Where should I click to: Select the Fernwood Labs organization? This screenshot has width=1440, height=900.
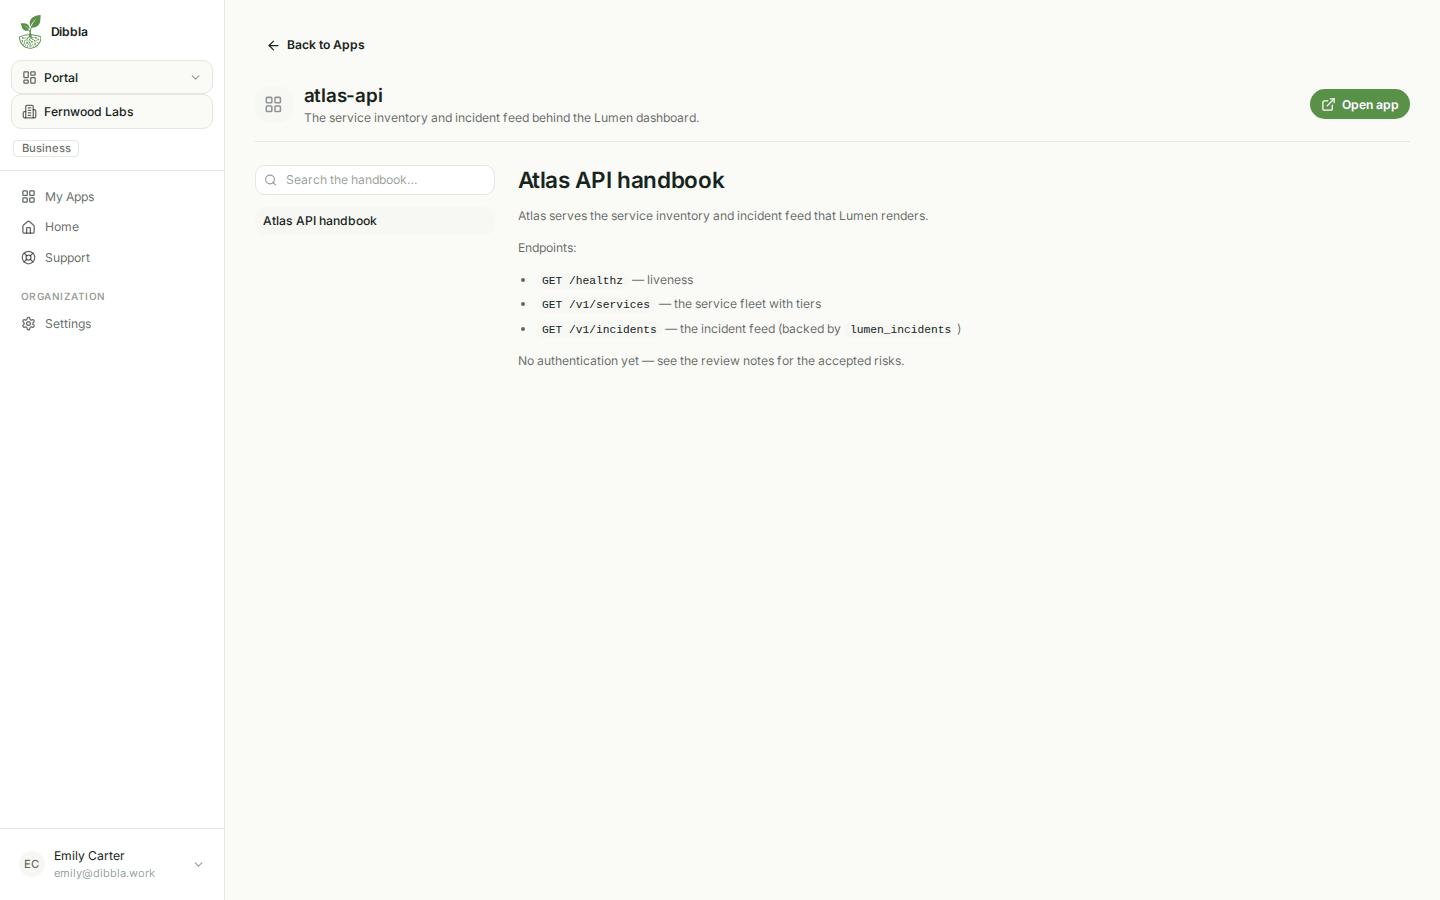pyautogui.click(x=112, y=112)
